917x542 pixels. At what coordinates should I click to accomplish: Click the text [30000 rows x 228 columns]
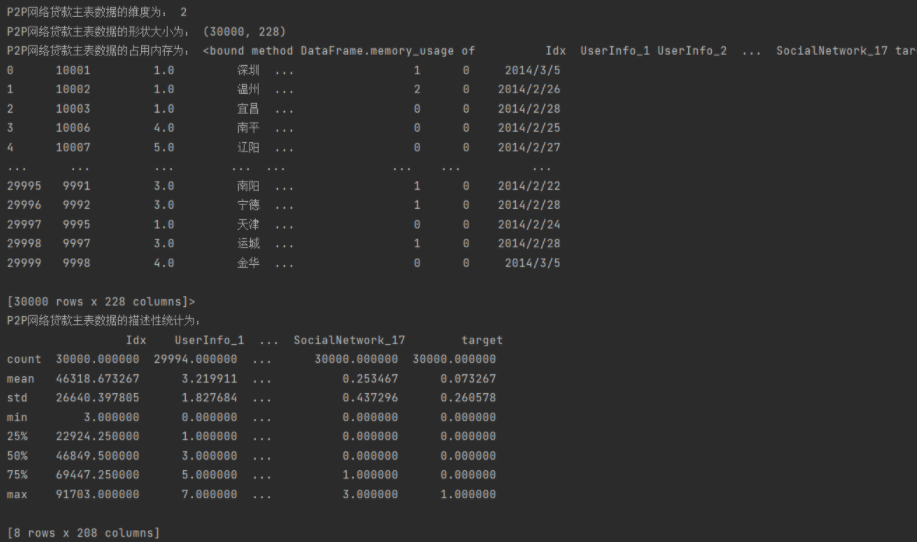coord(101,301)
